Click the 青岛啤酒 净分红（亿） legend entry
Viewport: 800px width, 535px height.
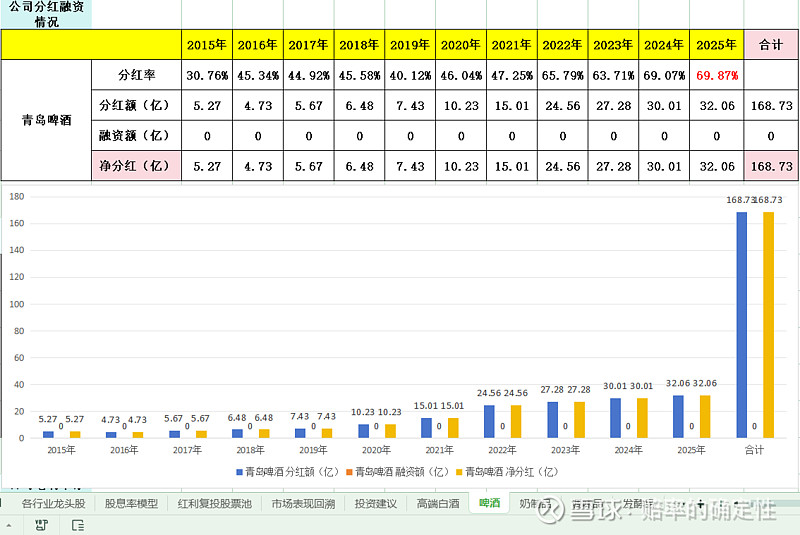coord(507,472)
